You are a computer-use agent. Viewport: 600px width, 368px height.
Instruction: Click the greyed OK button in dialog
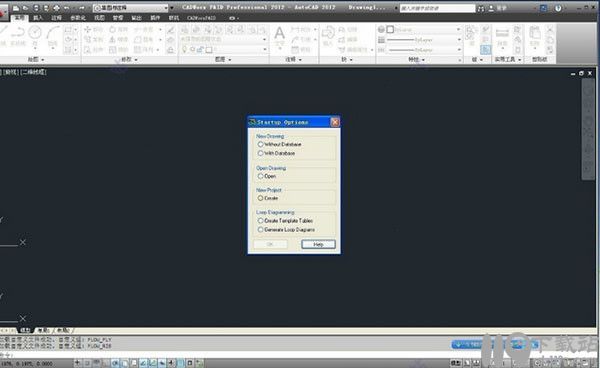coord(270,244)
